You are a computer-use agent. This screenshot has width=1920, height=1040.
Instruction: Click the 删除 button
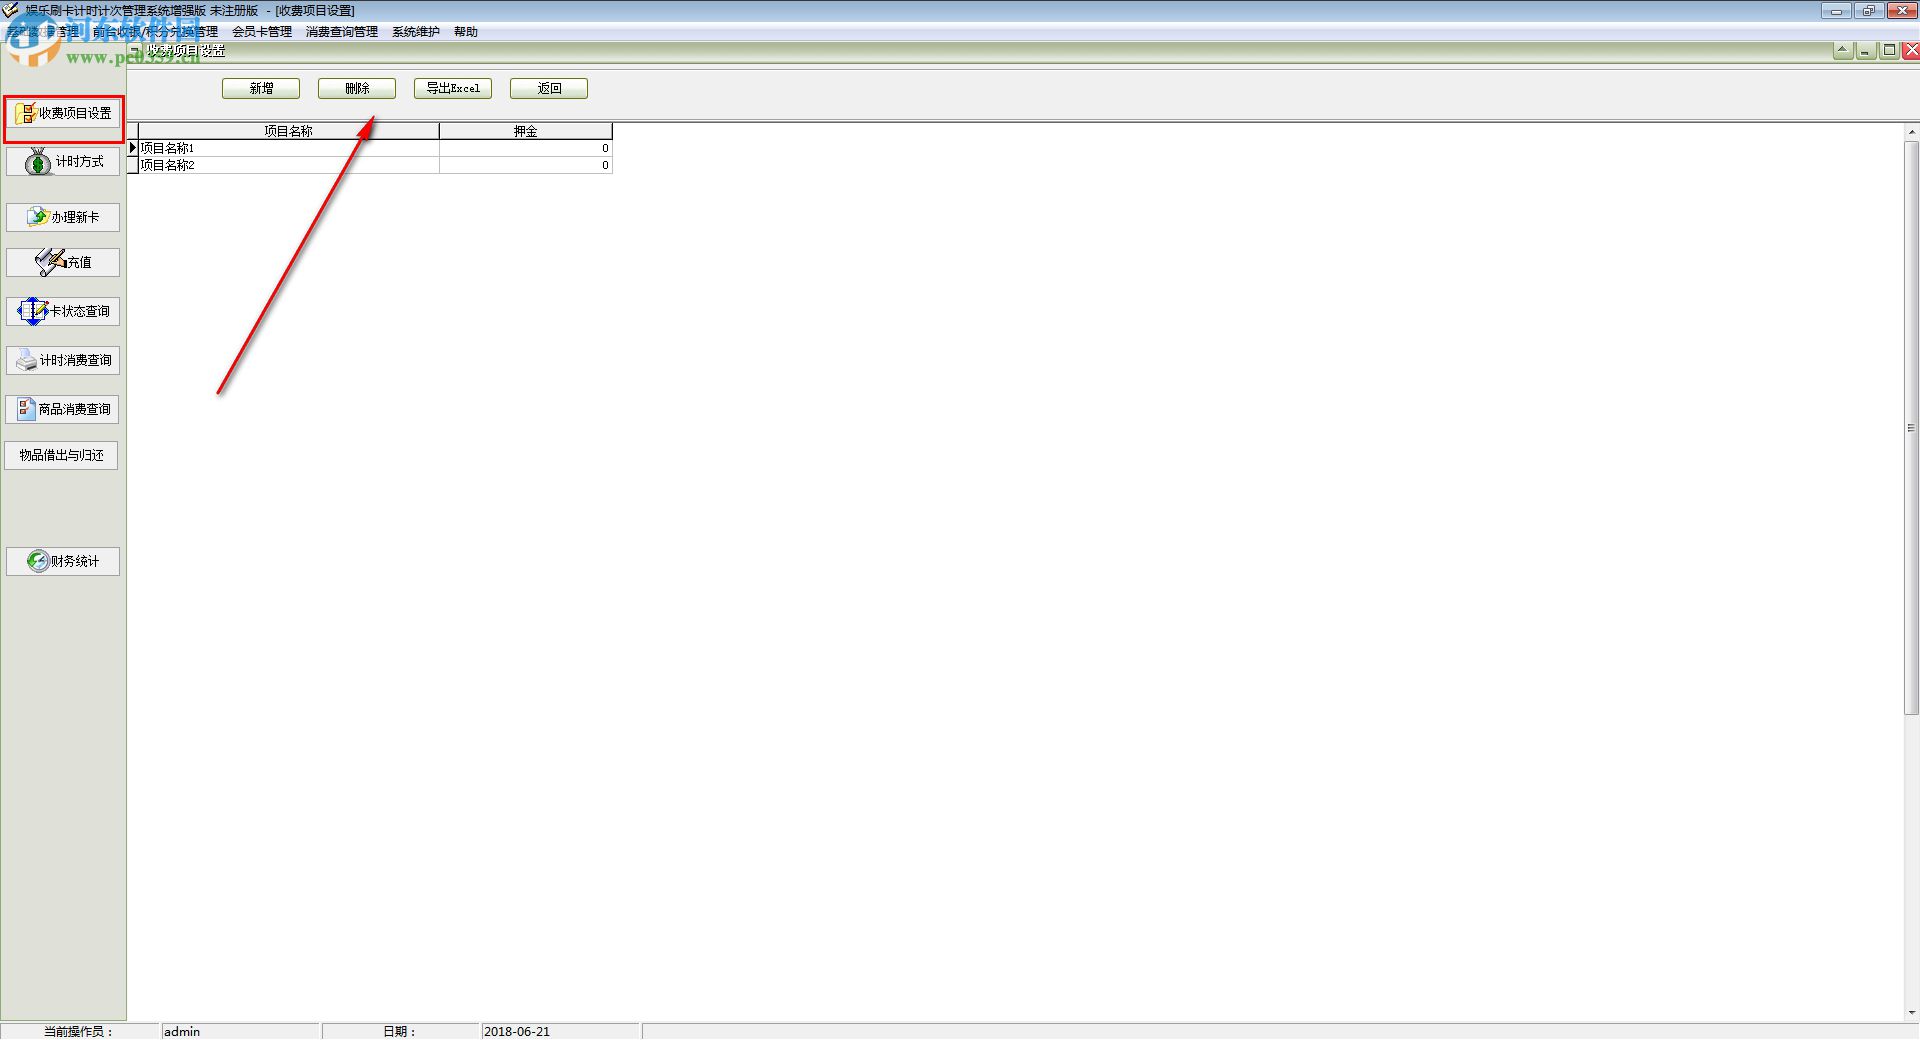[x=357, y=89]
